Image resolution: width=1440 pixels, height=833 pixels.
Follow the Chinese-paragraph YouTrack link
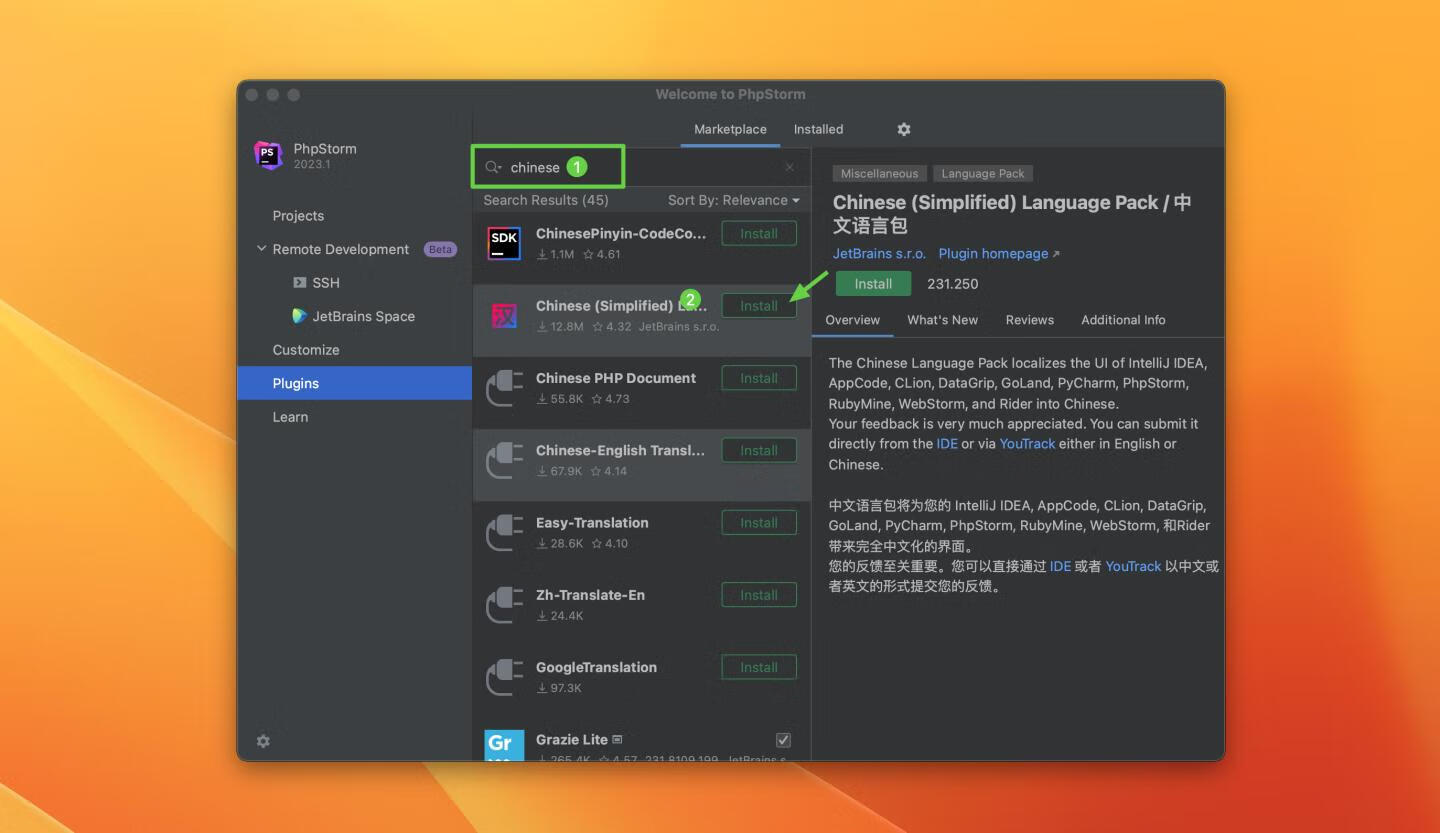click(x=1133, y=566)
